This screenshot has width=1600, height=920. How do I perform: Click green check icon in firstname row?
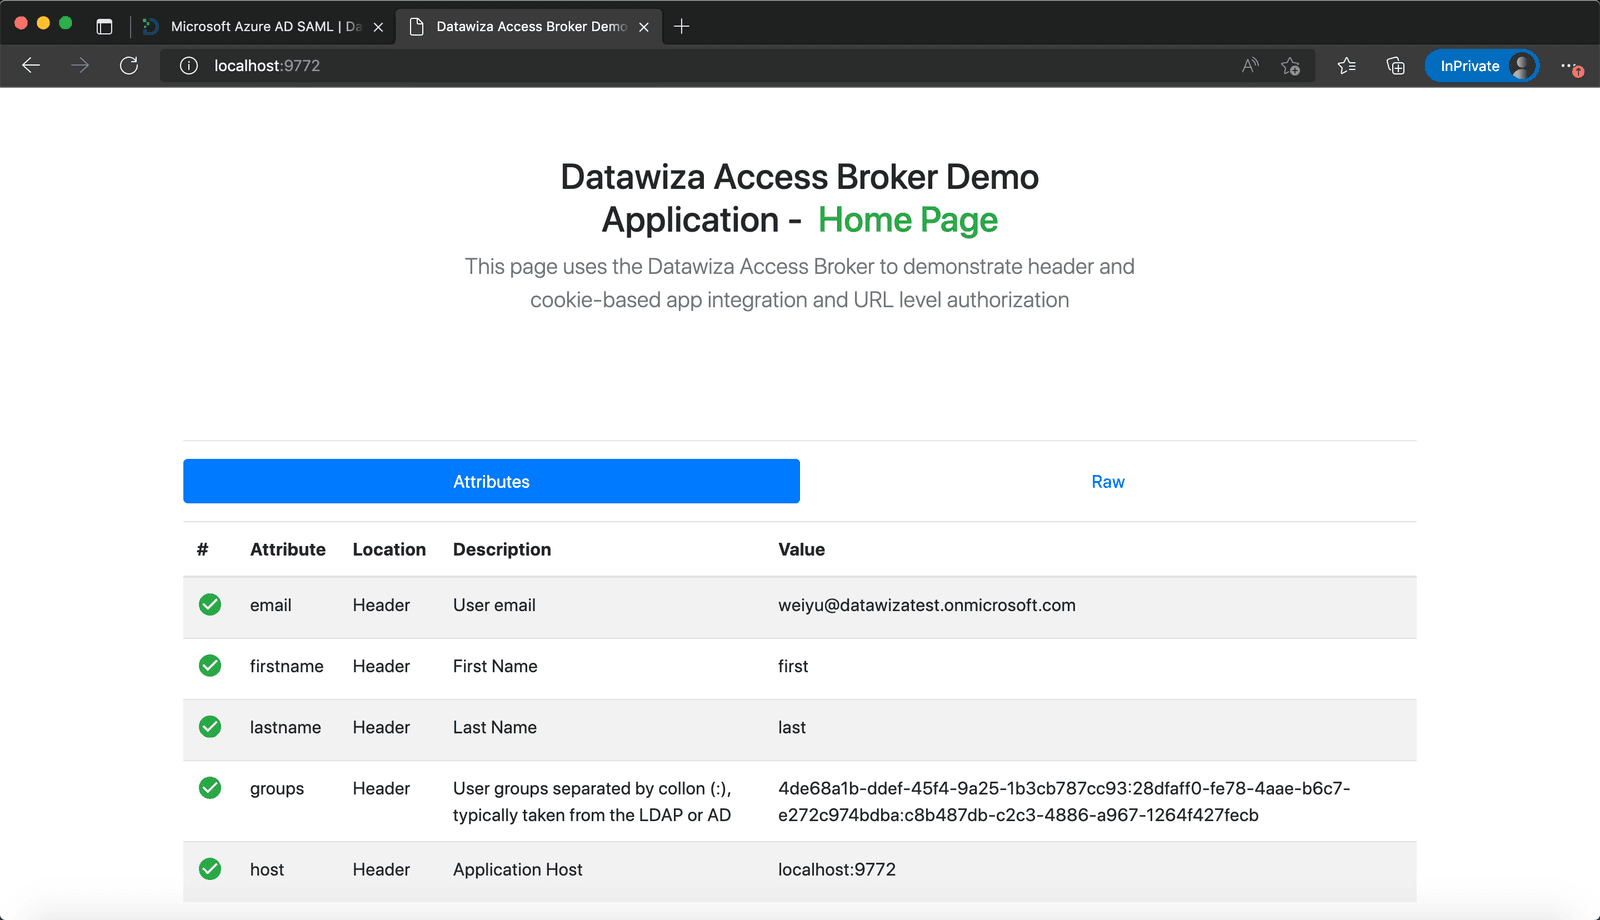(210, 665)
